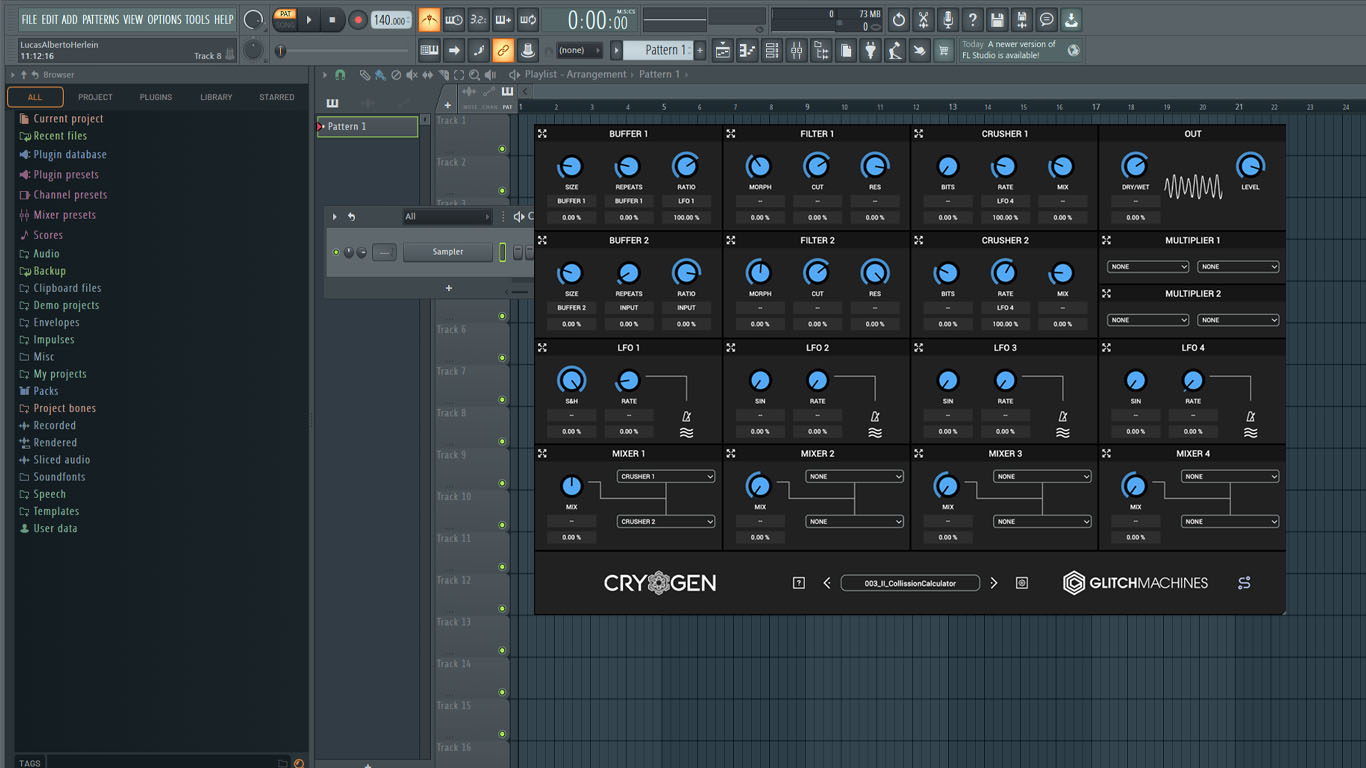1366x768 pixels.
Task: Open the MULTIPLIER 2 right NONE dropdown
Action: [1238, 320]
